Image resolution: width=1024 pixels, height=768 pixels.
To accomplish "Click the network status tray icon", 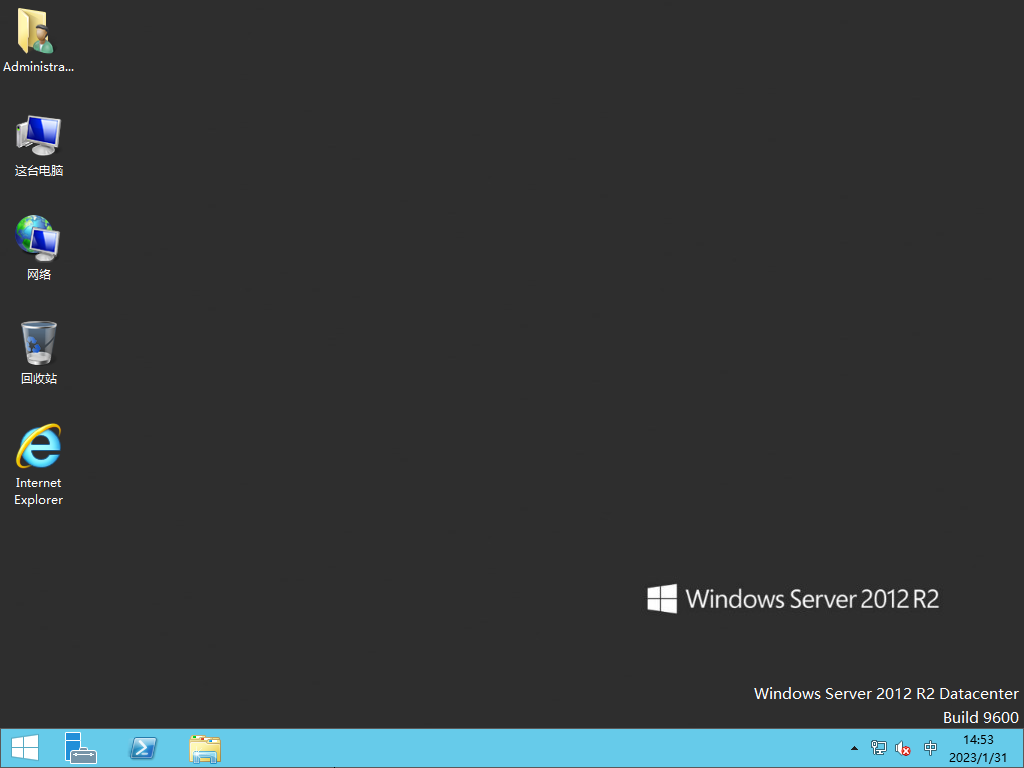I will (x=878, y=748).
